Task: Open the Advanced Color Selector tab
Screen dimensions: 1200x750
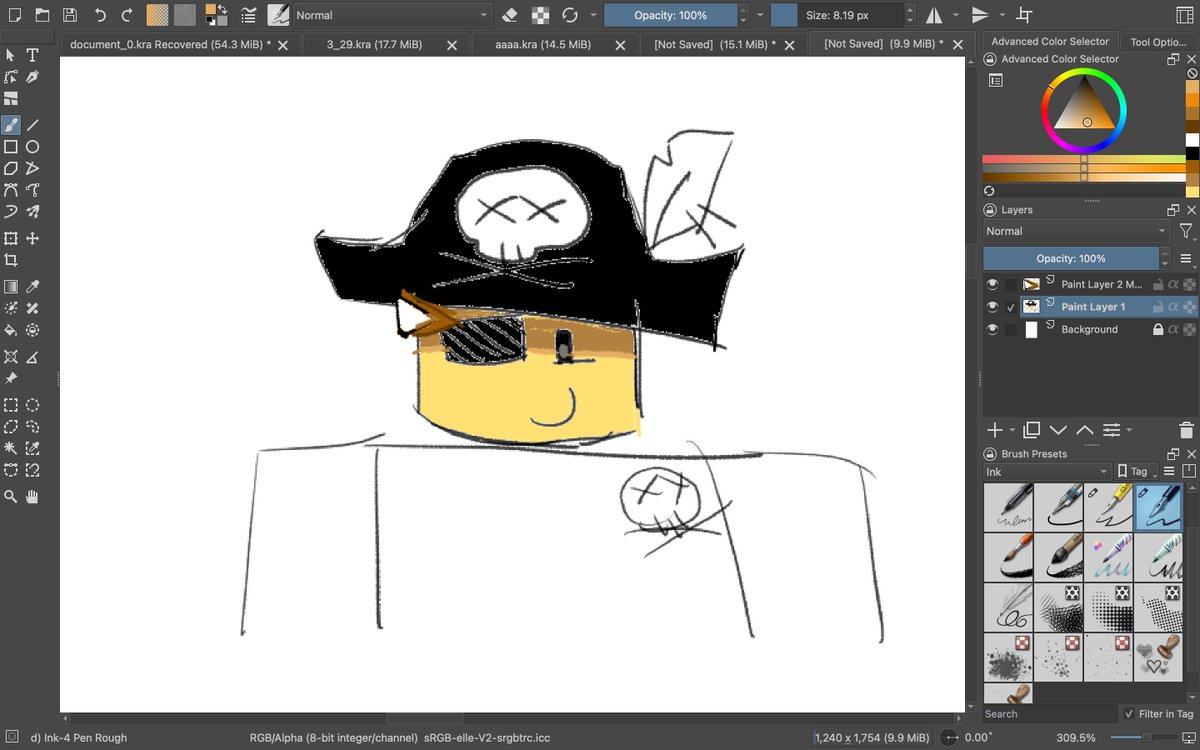Action: [x=1050, y=41]
